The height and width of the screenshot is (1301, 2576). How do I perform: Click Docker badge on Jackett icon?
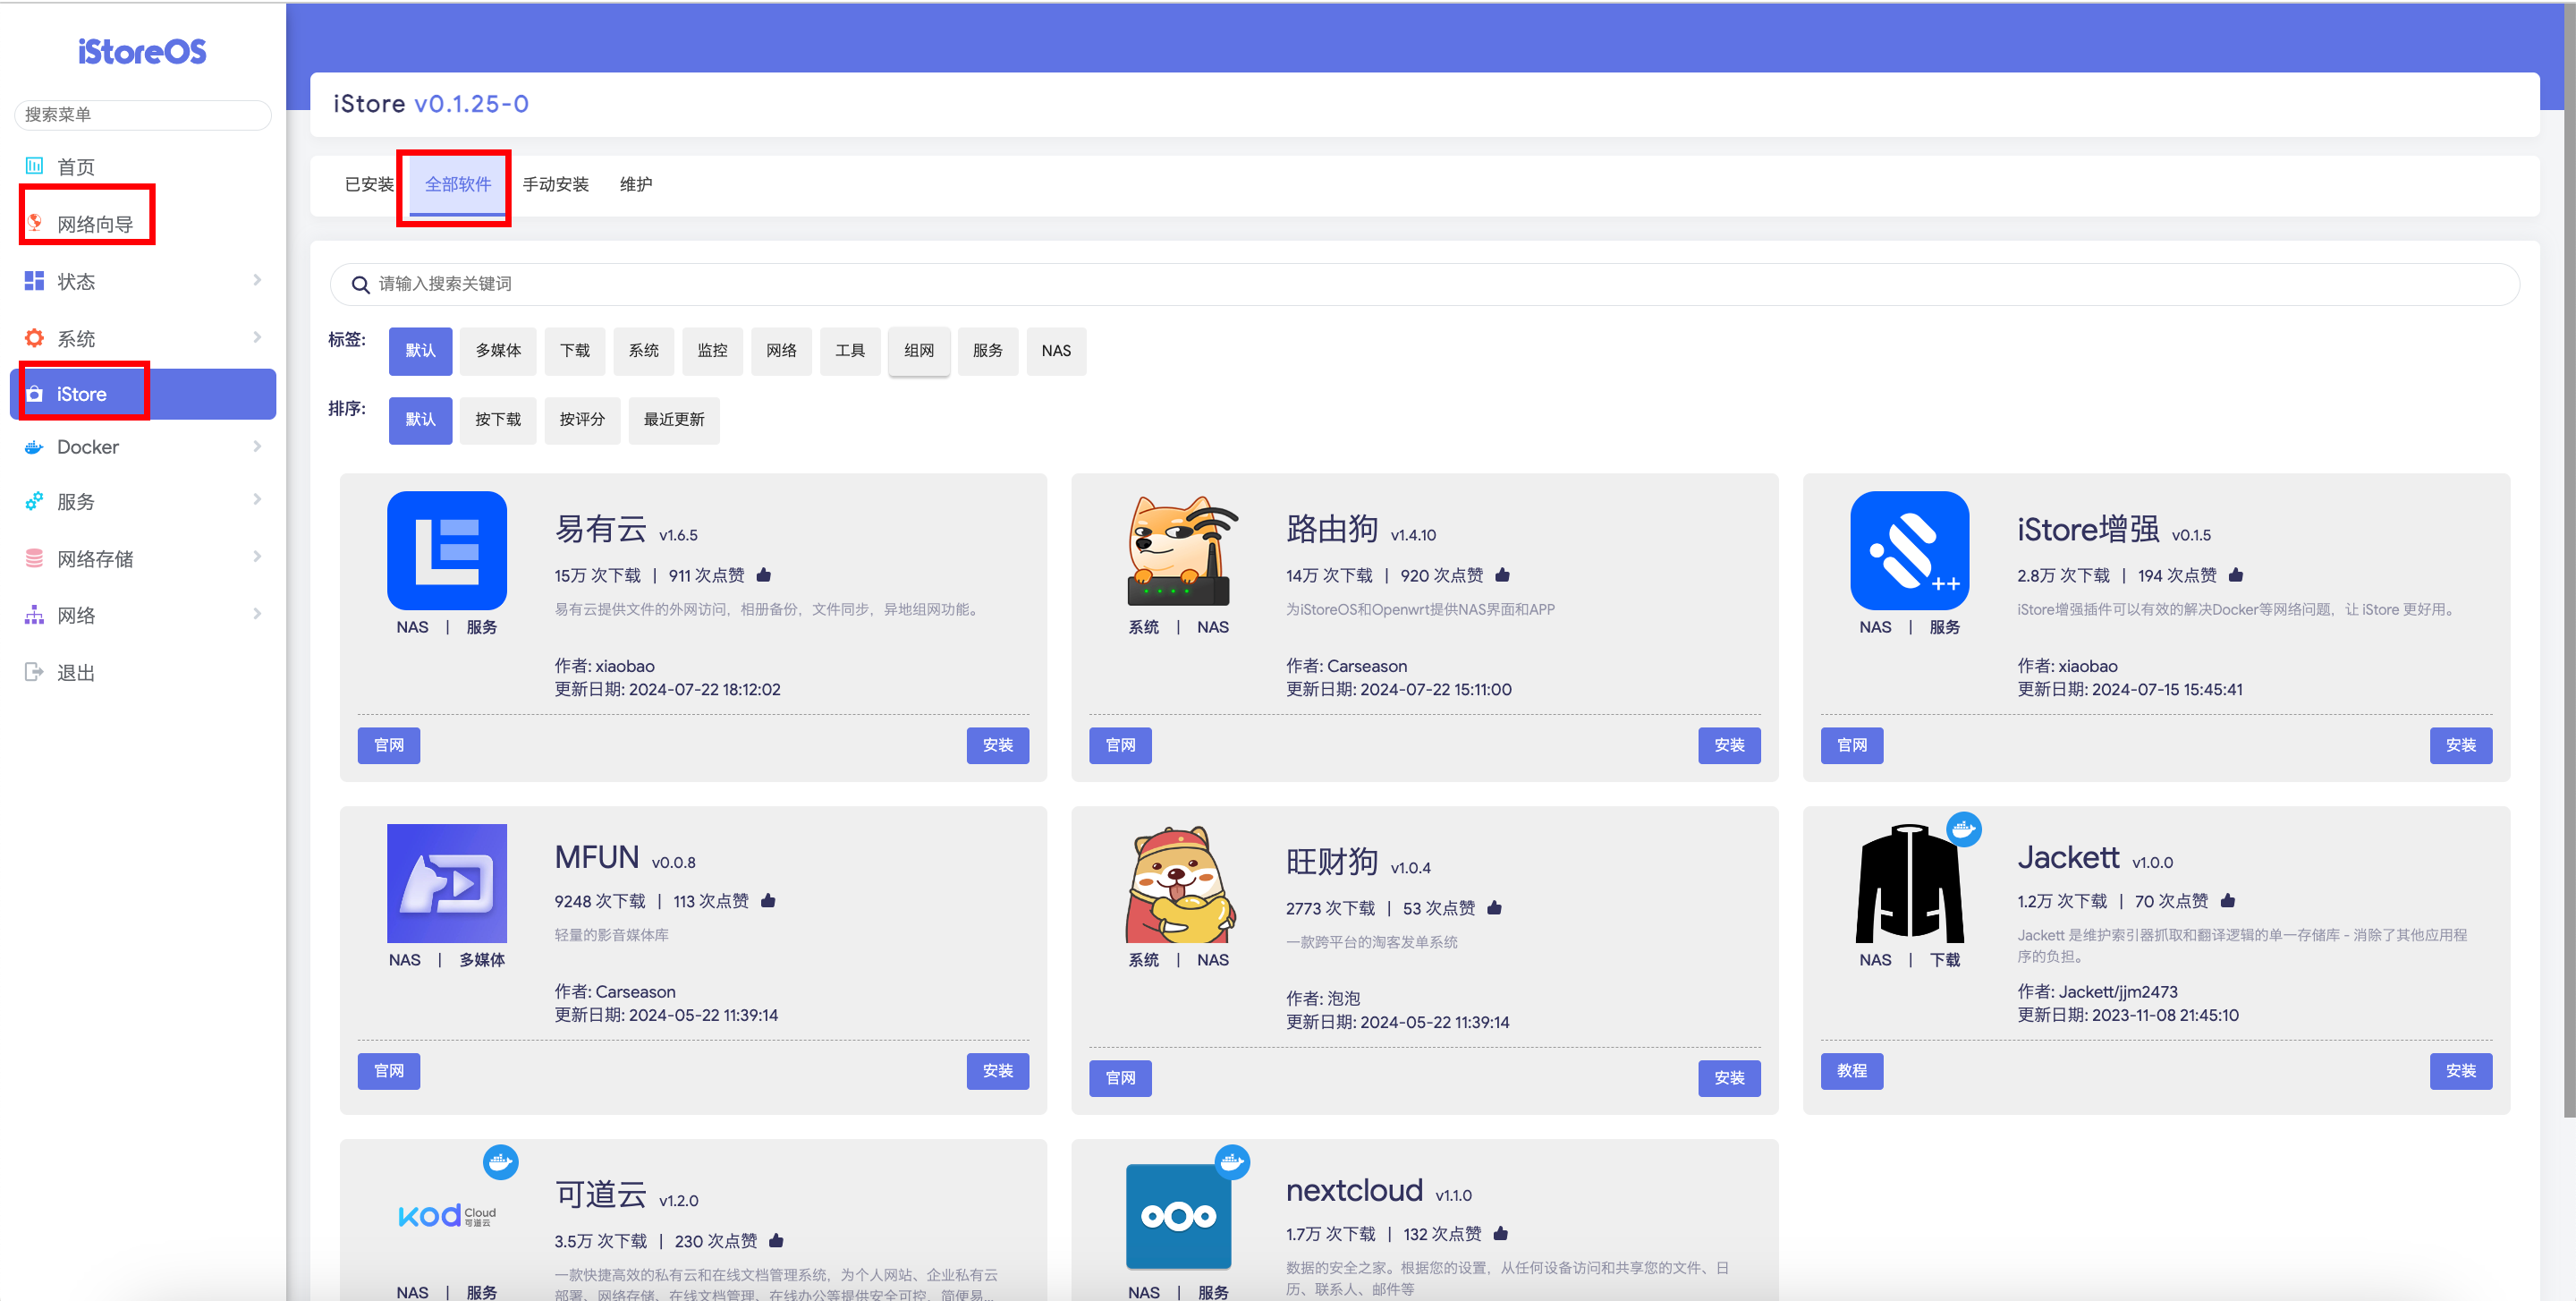coord(1964,829)
